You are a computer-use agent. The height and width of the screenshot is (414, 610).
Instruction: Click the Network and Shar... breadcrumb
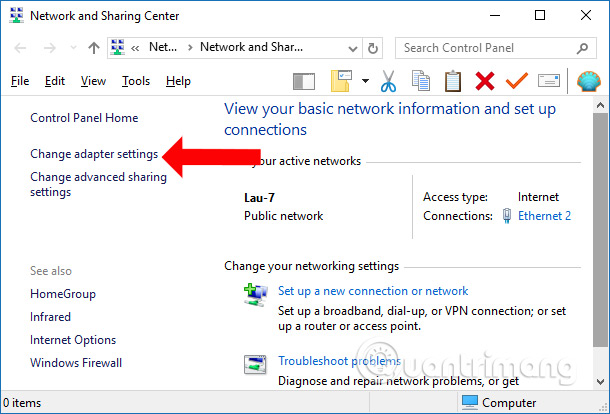pos(251,47)
